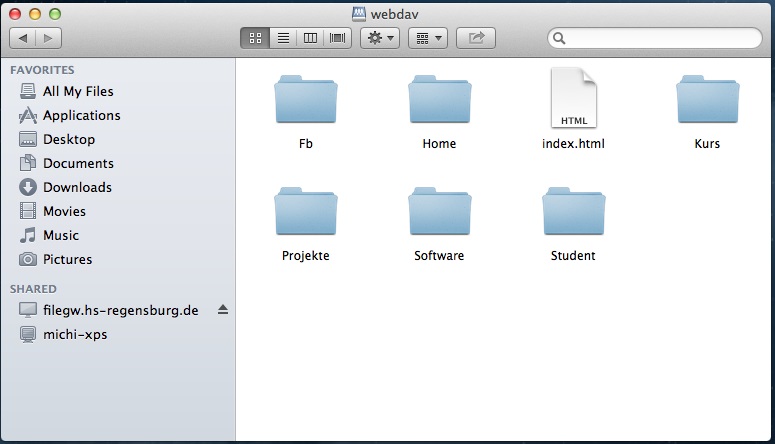Click the FAVORITES section header
The width and height of the screenshot is (775, 444).
tap(42, 70)
